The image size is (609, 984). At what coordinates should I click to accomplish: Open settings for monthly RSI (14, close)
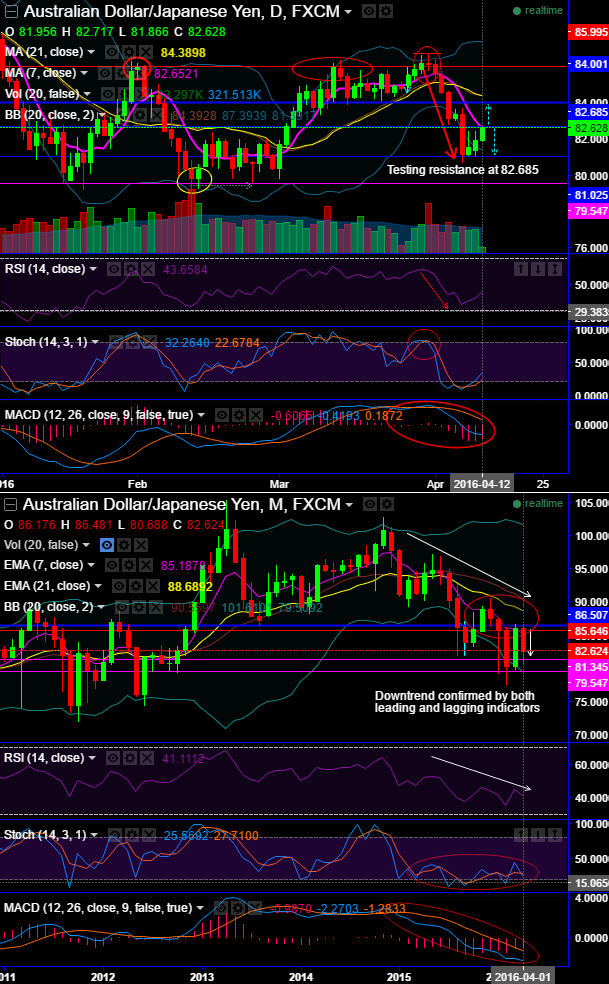(x=129, y=758)
